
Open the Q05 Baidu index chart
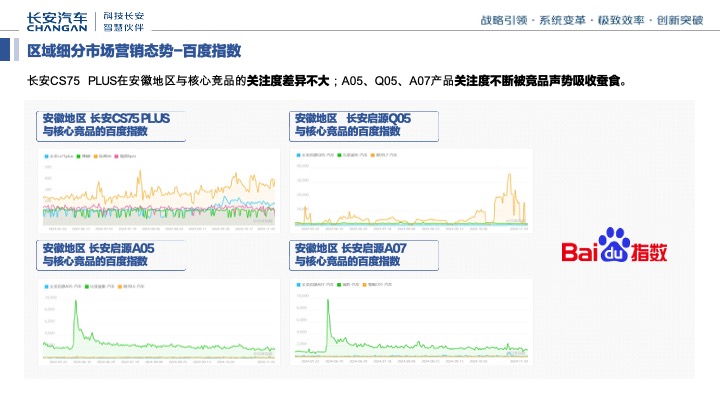(411, 191)
